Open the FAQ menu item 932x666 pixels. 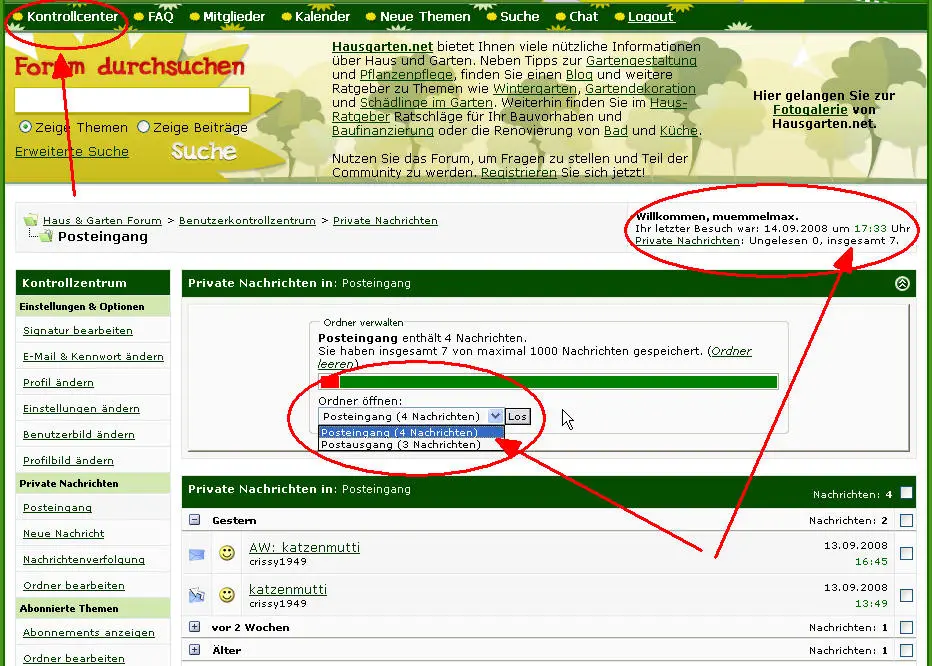pyautogui.click(x=160, y=17)
